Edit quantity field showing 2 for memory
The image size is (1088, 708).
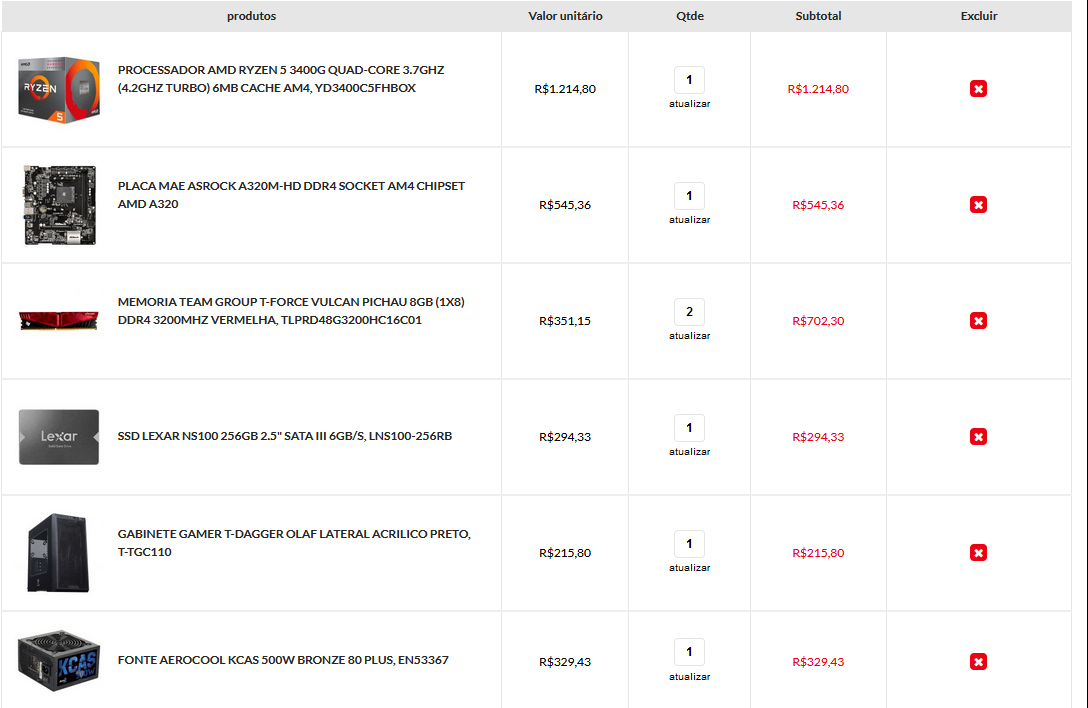coord(689,312)
